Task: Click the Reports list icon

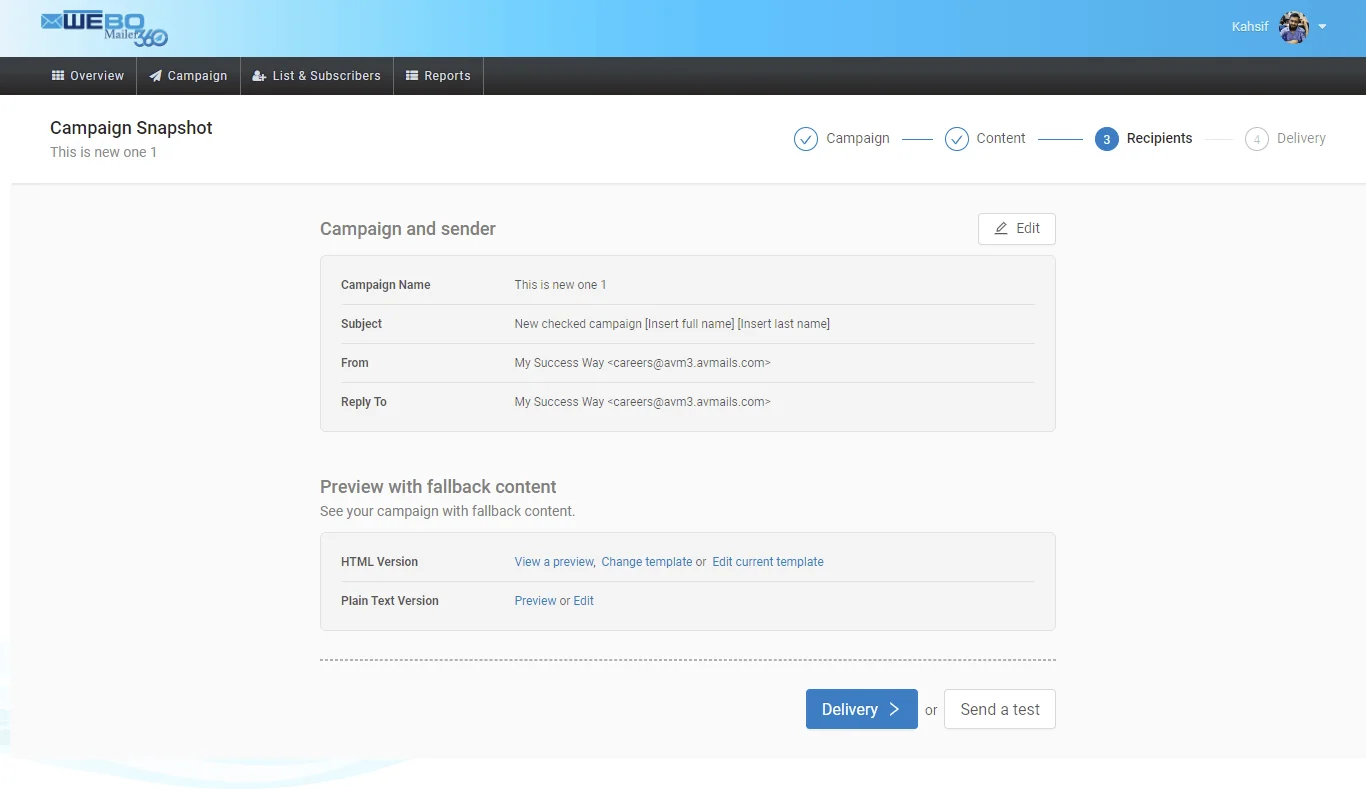Action: coord(412,76)
